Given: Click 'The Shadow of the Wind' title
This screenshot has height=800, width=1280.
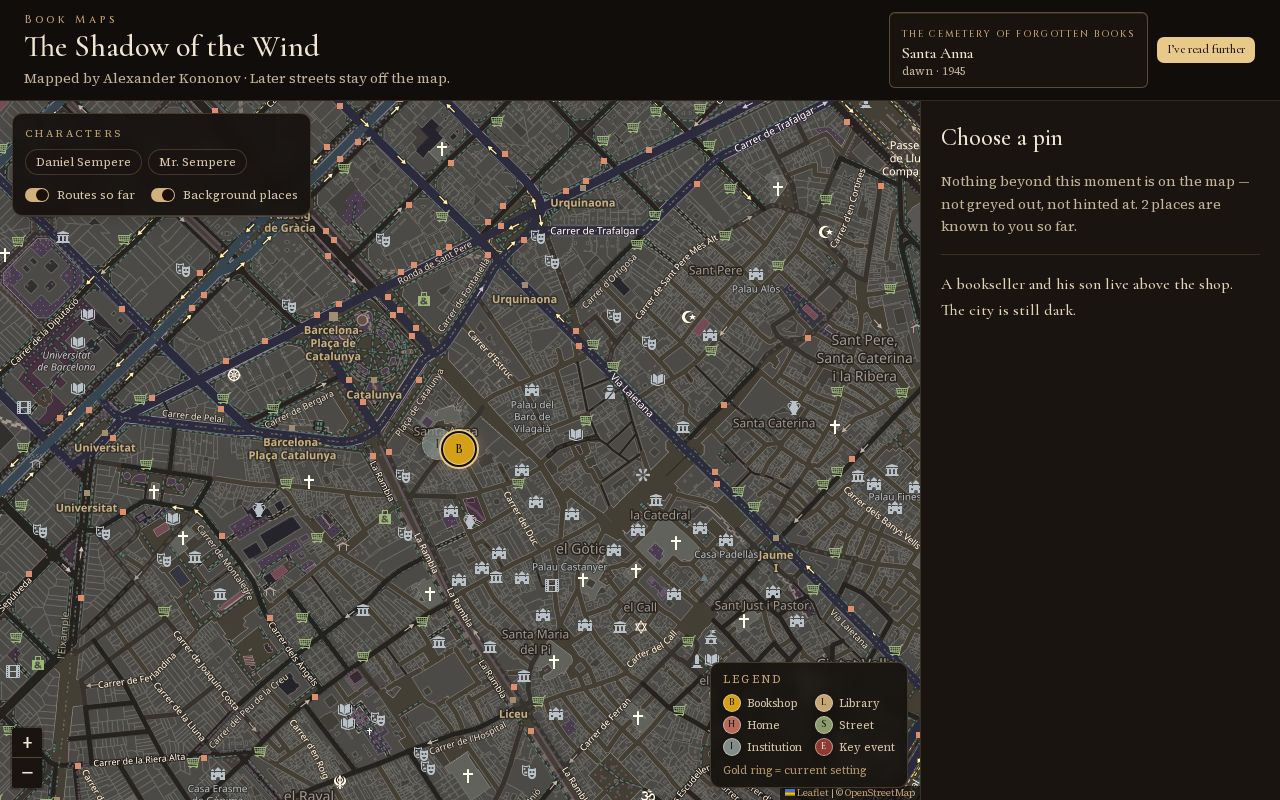Looking at the screenshot, I should point(172,47).
